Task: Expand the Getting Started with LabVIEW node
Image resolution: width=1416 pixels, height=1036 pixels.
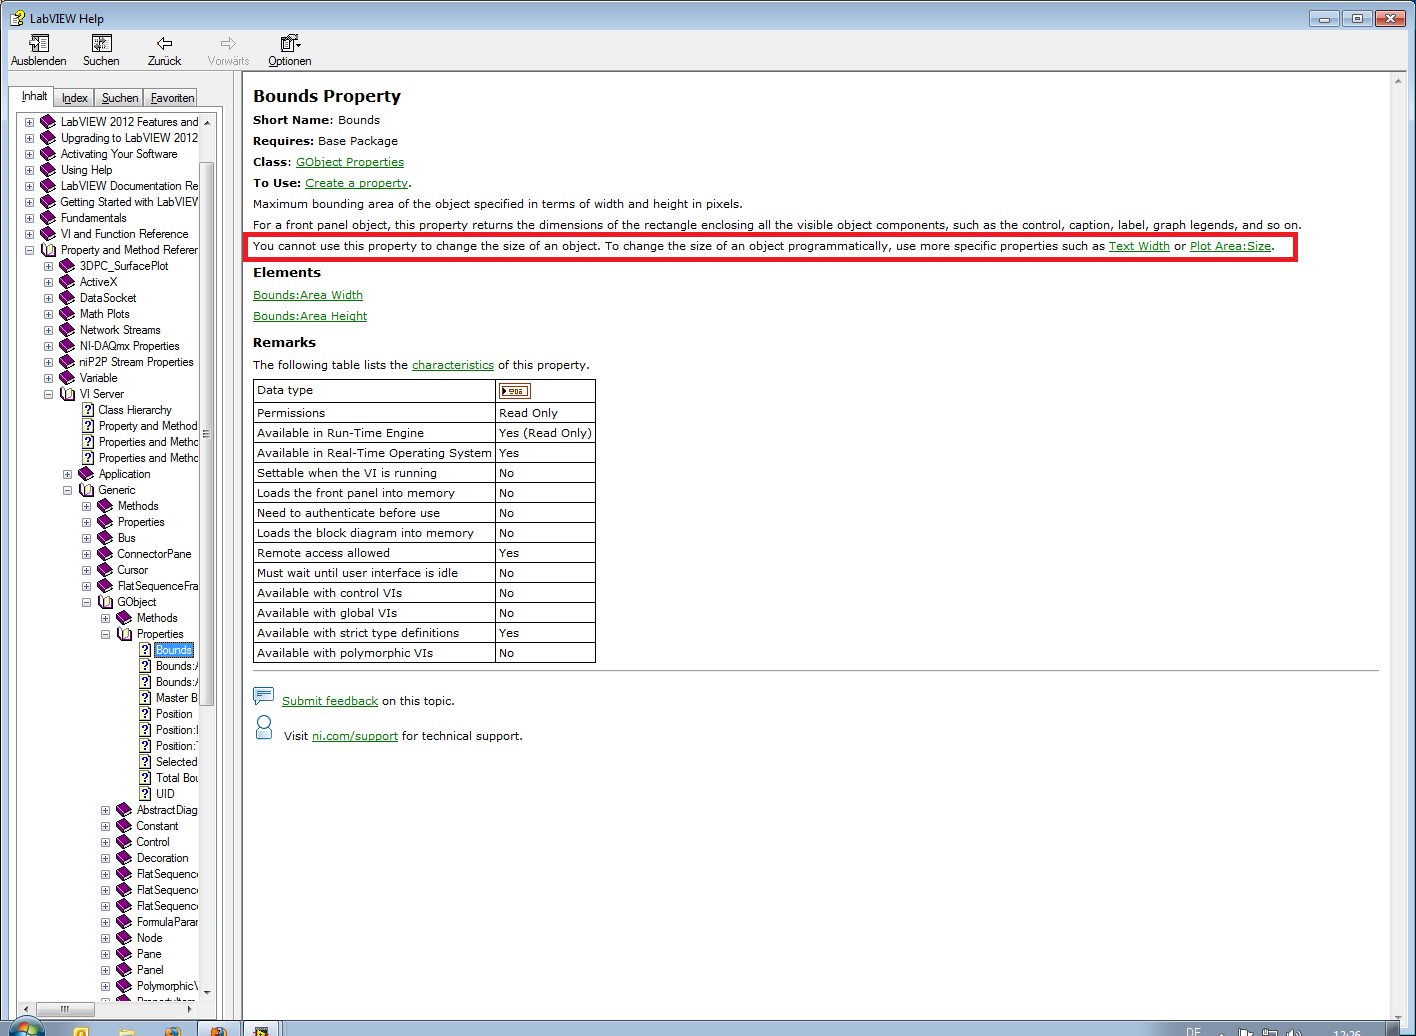Action: point(29,202)
